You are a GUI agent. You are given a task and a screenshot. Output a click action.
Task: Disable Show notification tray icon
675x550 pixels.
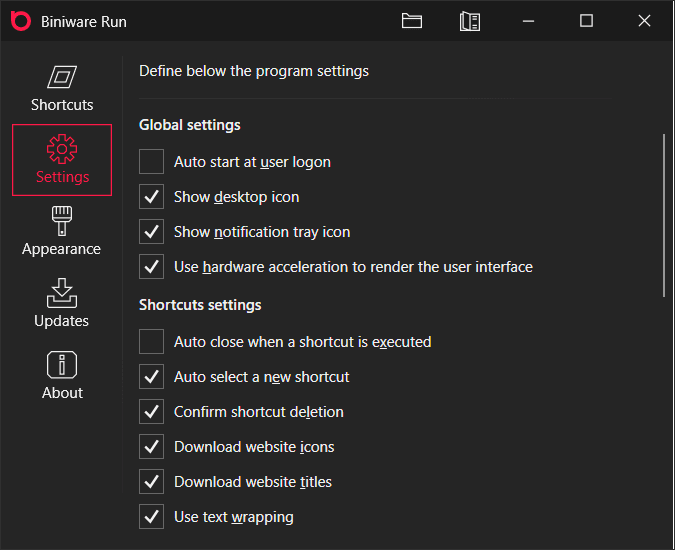point(152,232)
